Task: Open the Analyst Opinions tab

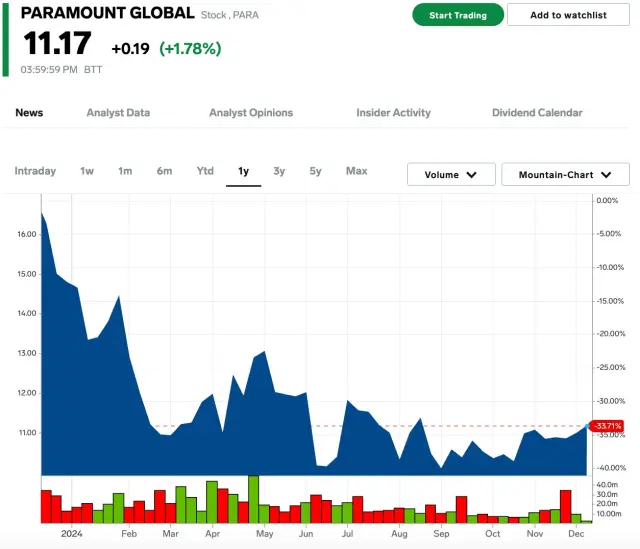Action: click(x=251, y=113)
